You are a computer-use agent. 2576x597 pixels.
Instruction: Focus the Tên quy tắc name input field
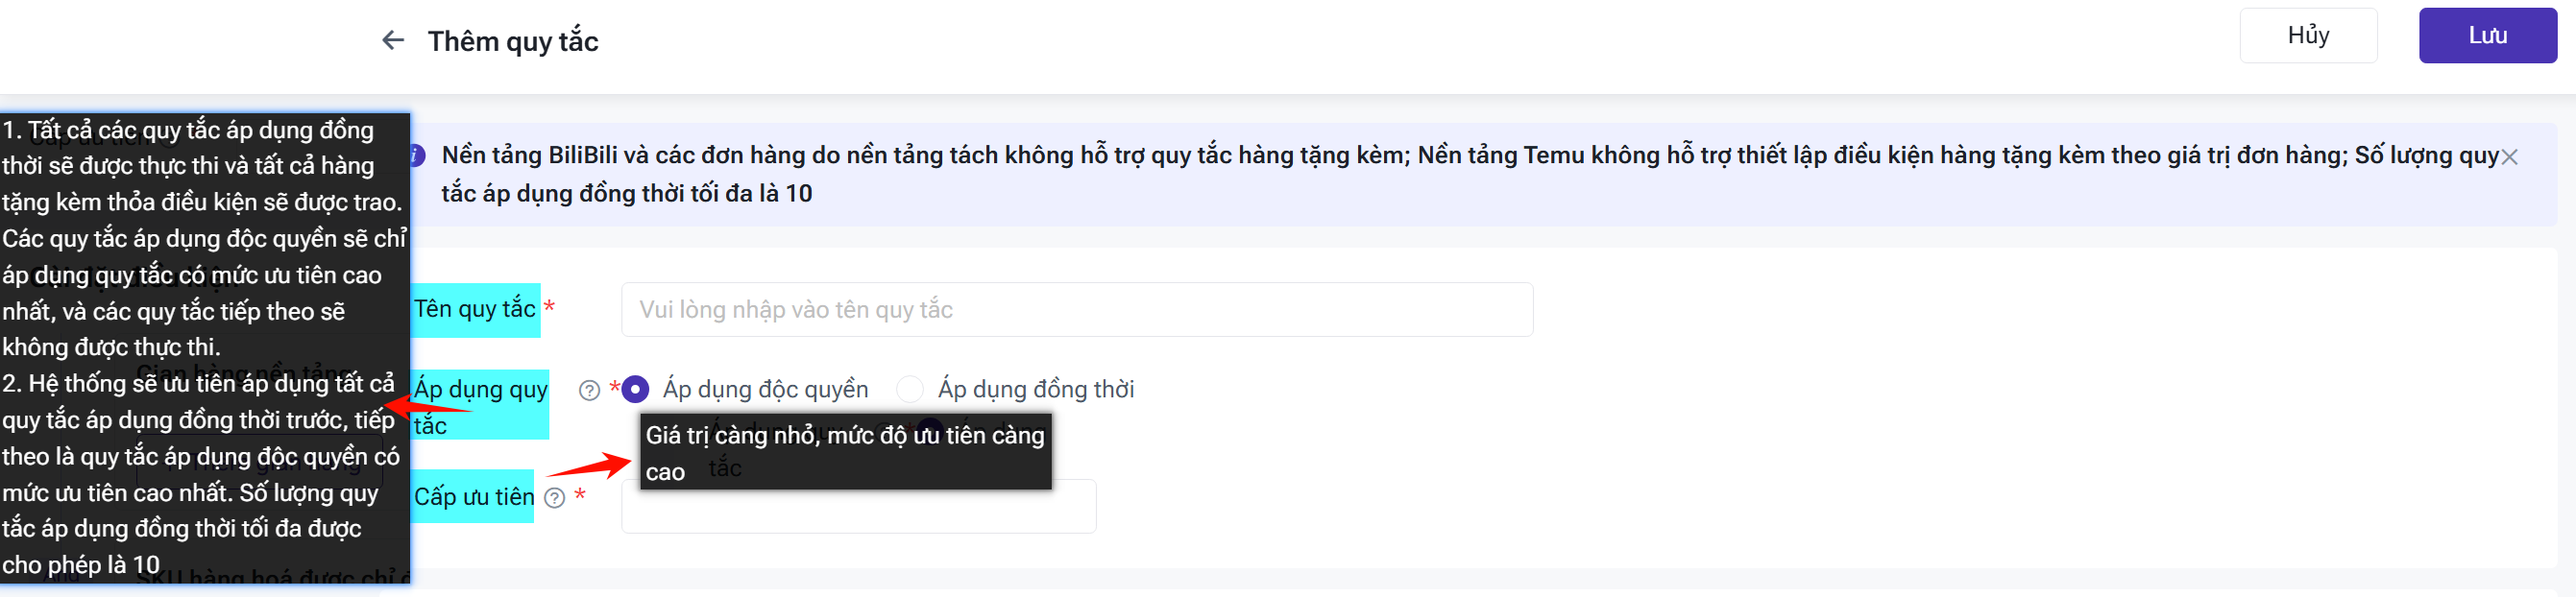pos(1076,310)
